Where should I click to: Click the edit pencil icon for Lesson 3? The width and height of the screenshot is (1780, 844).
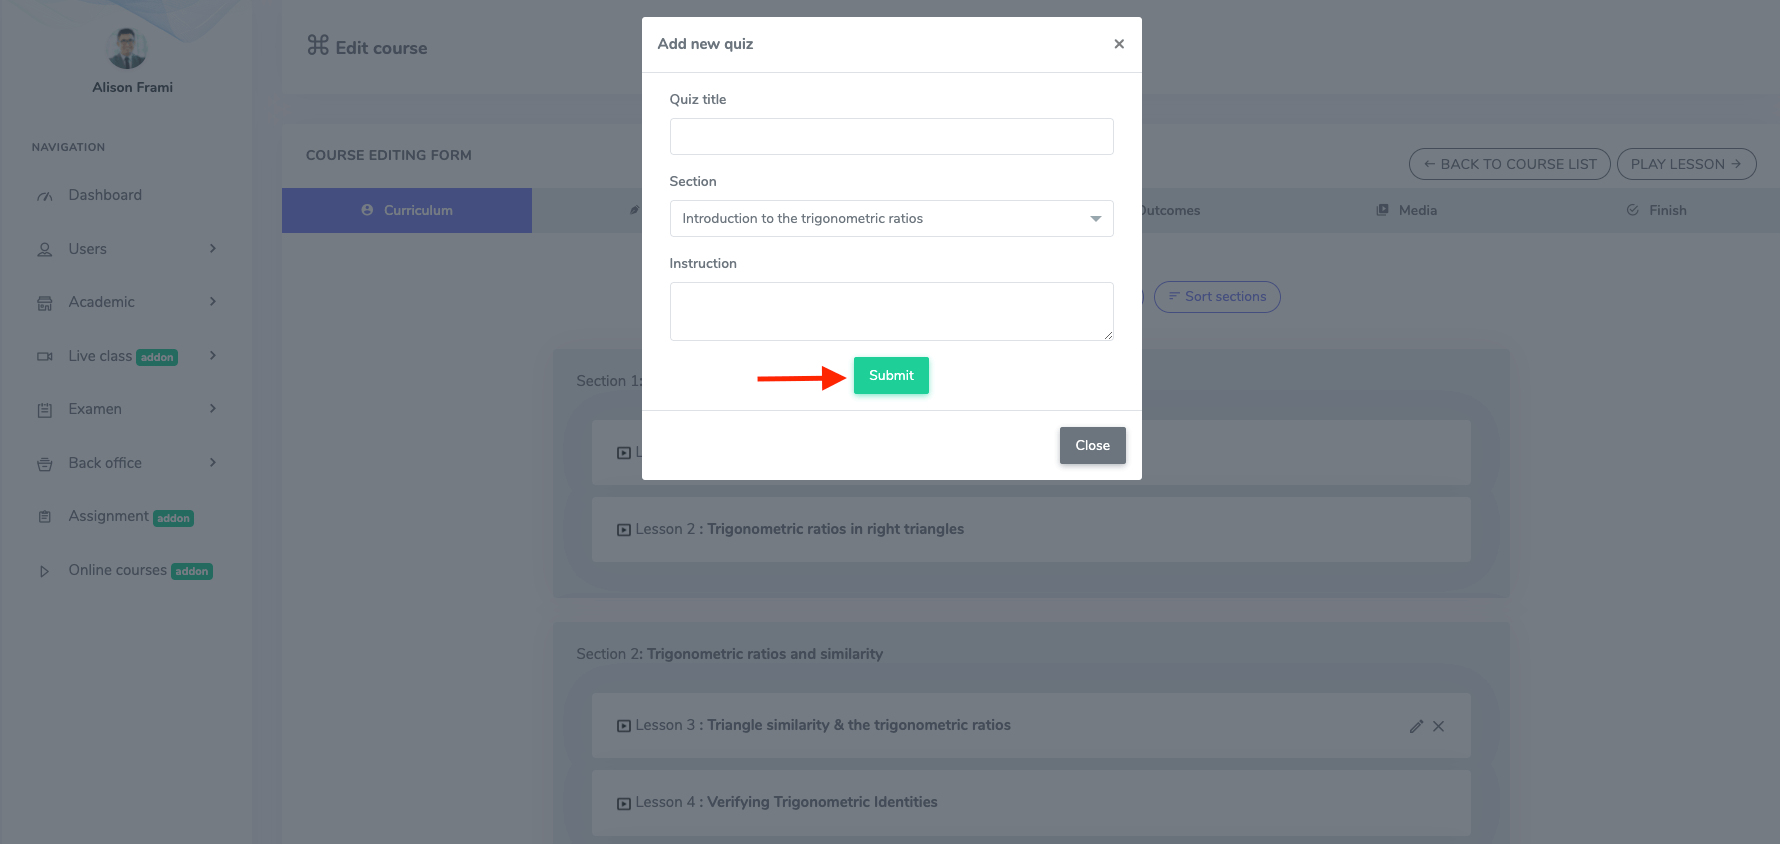(1416, 725)
